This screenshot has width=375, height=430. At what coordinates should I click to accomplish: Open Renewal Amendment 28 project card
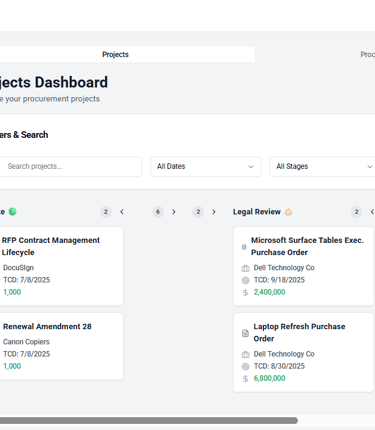61,346
